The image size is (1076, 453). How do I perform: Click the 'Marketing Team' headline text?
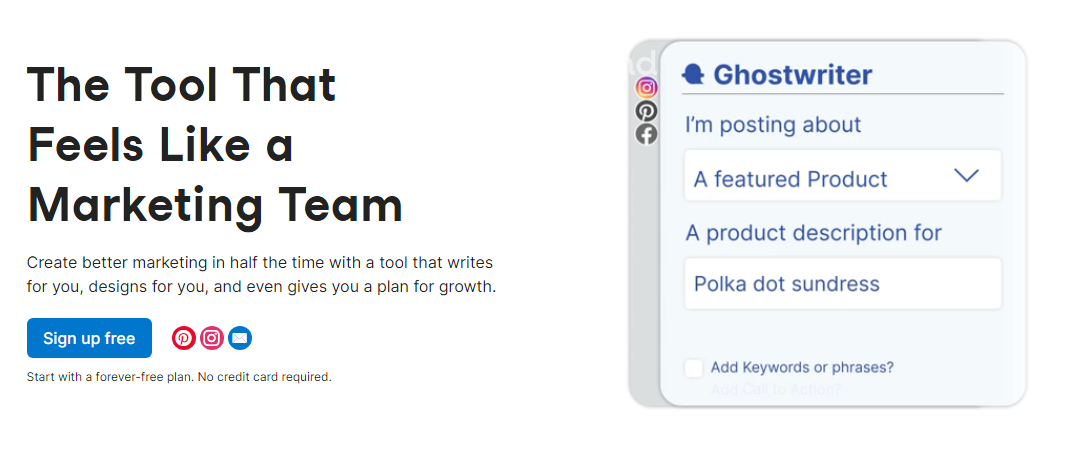point(215,205)
